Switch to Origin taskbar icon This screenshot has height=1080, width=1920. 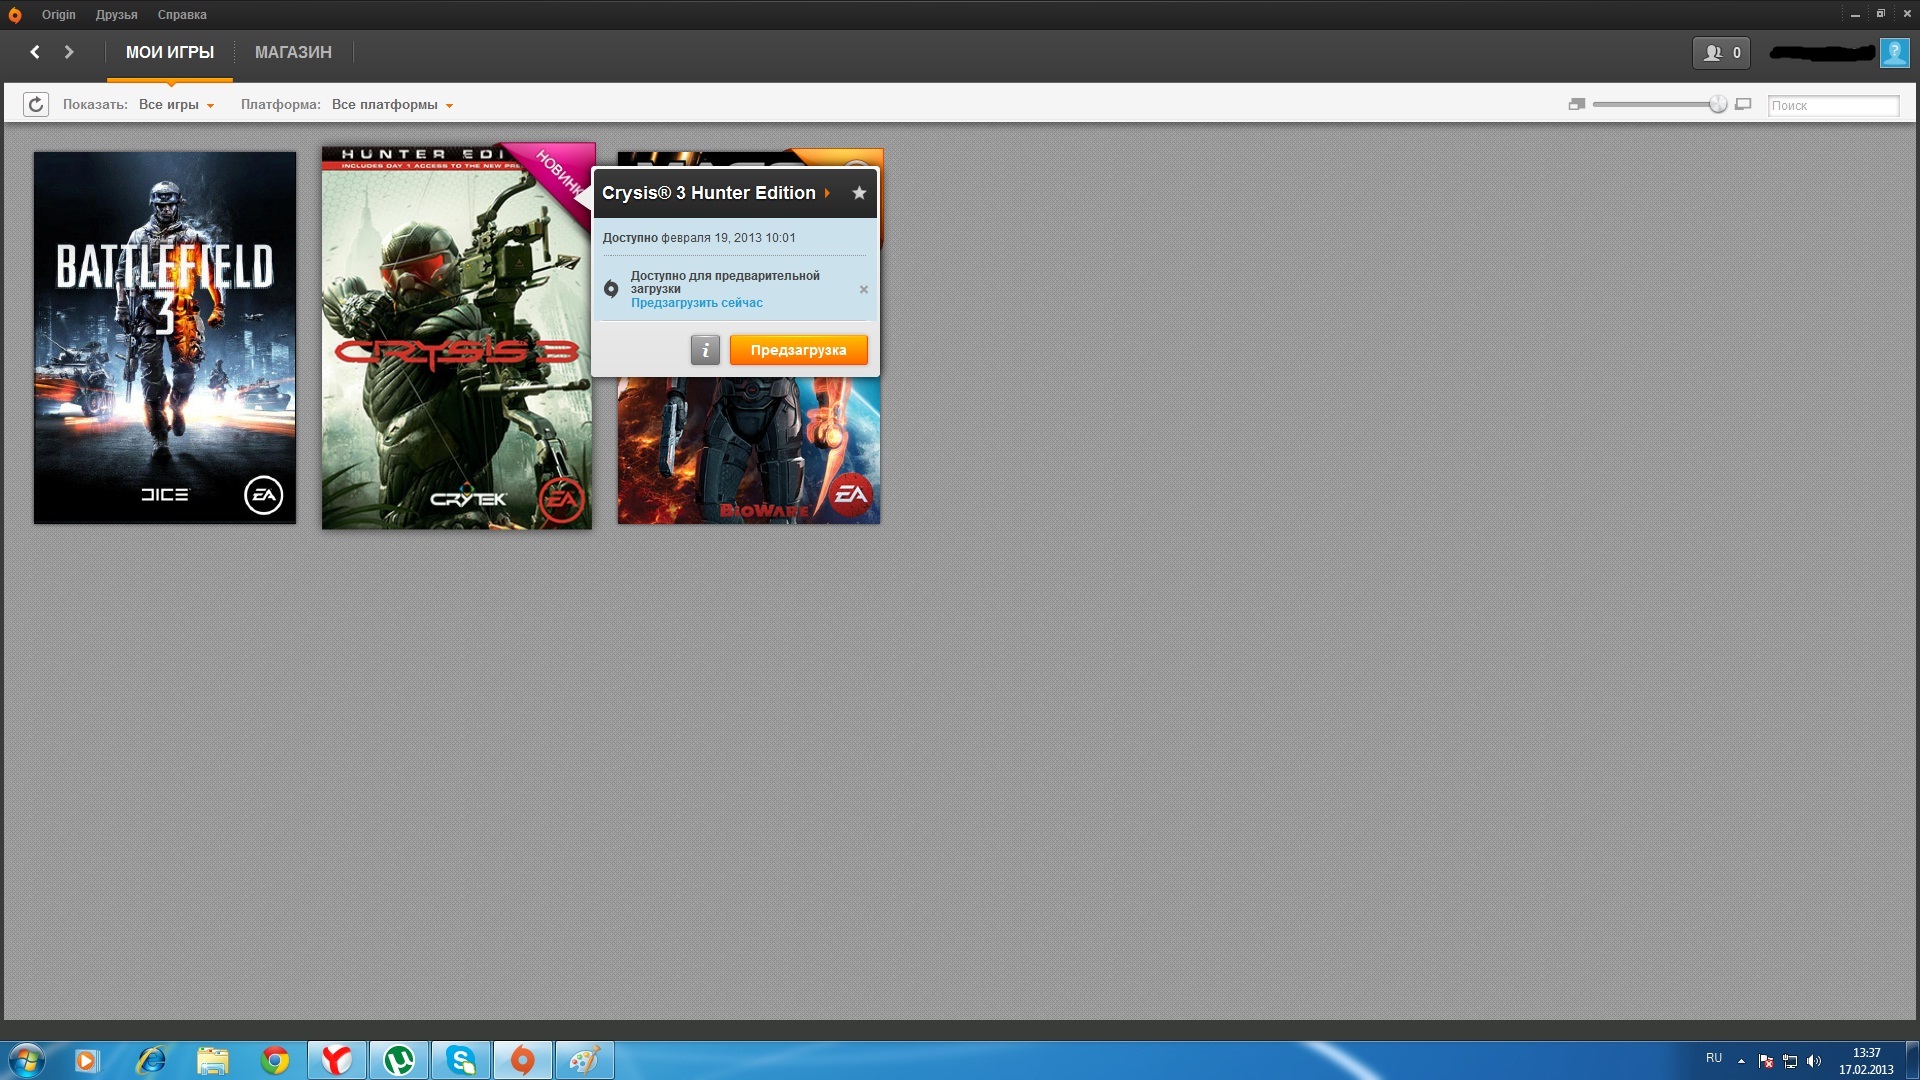[x=523, y=1060]
